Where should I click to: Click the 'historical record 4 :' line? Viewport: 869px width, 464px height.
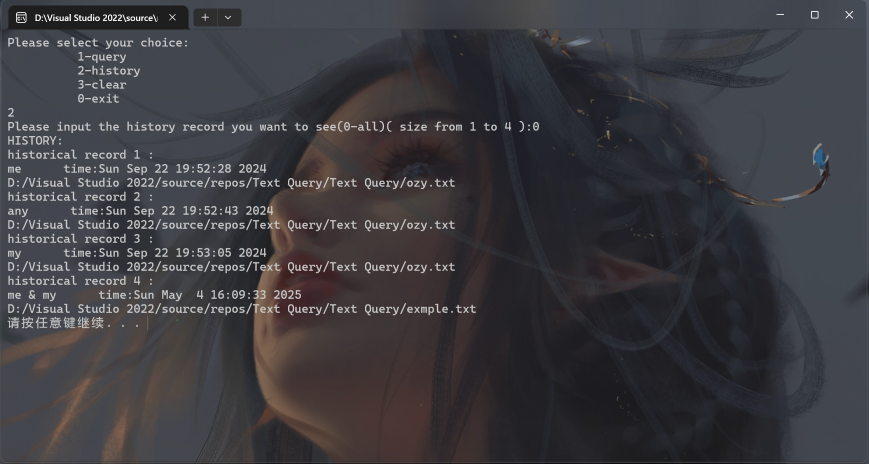pos(80,281)
